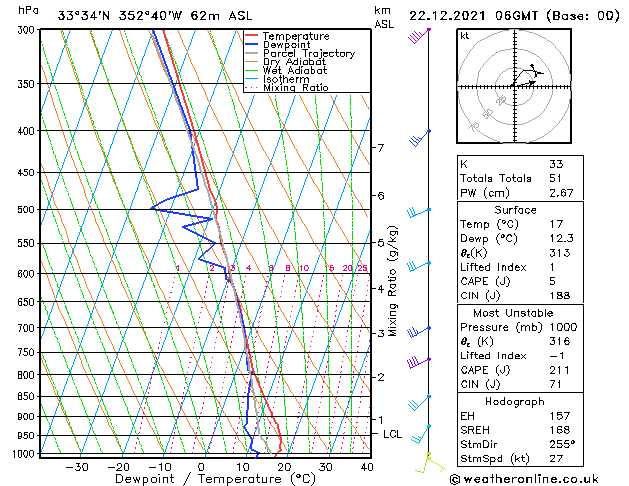Click the hodograph storm motion arrow tip

pyautogui.click(x=534, y=82)
